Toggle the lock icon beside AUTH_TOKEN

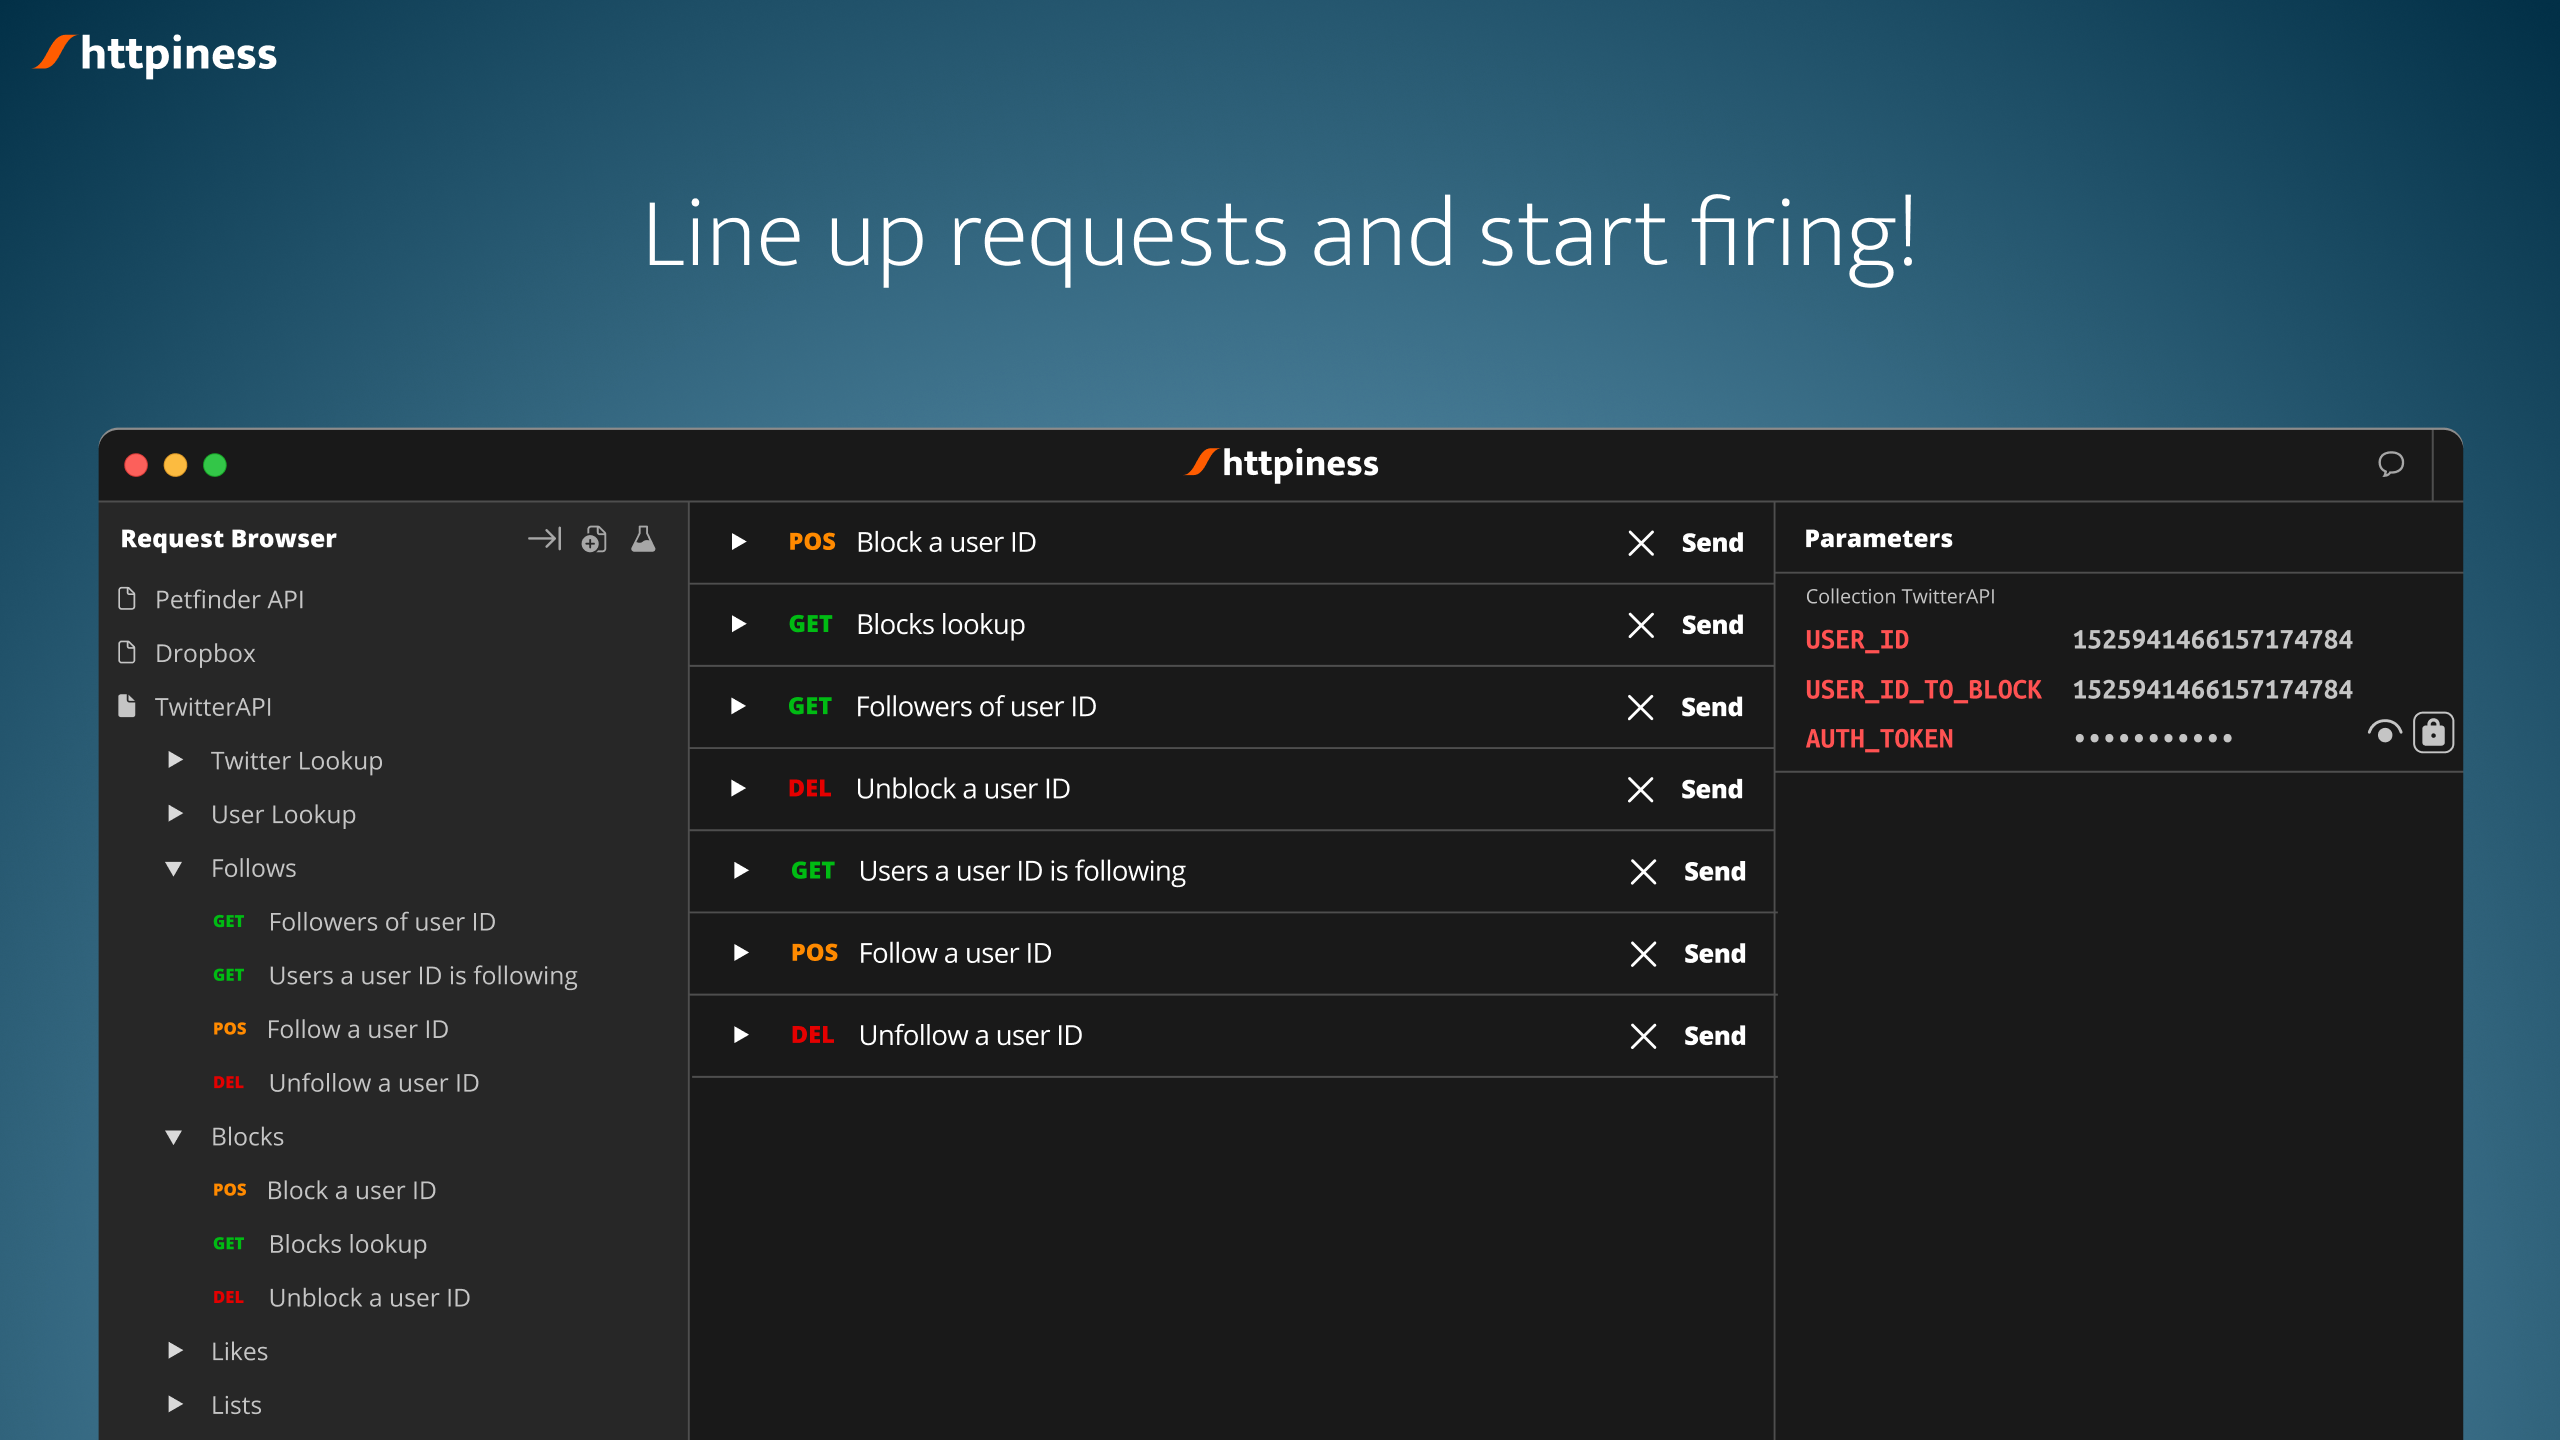pyautogui.click(x=2433, y=733)
